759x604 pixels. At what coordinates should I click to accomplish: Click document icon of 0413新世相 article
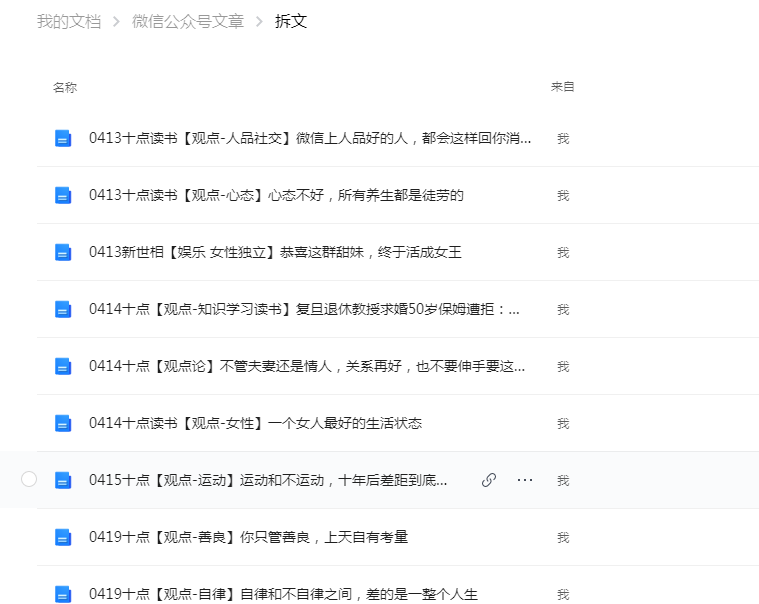[63, 253]
